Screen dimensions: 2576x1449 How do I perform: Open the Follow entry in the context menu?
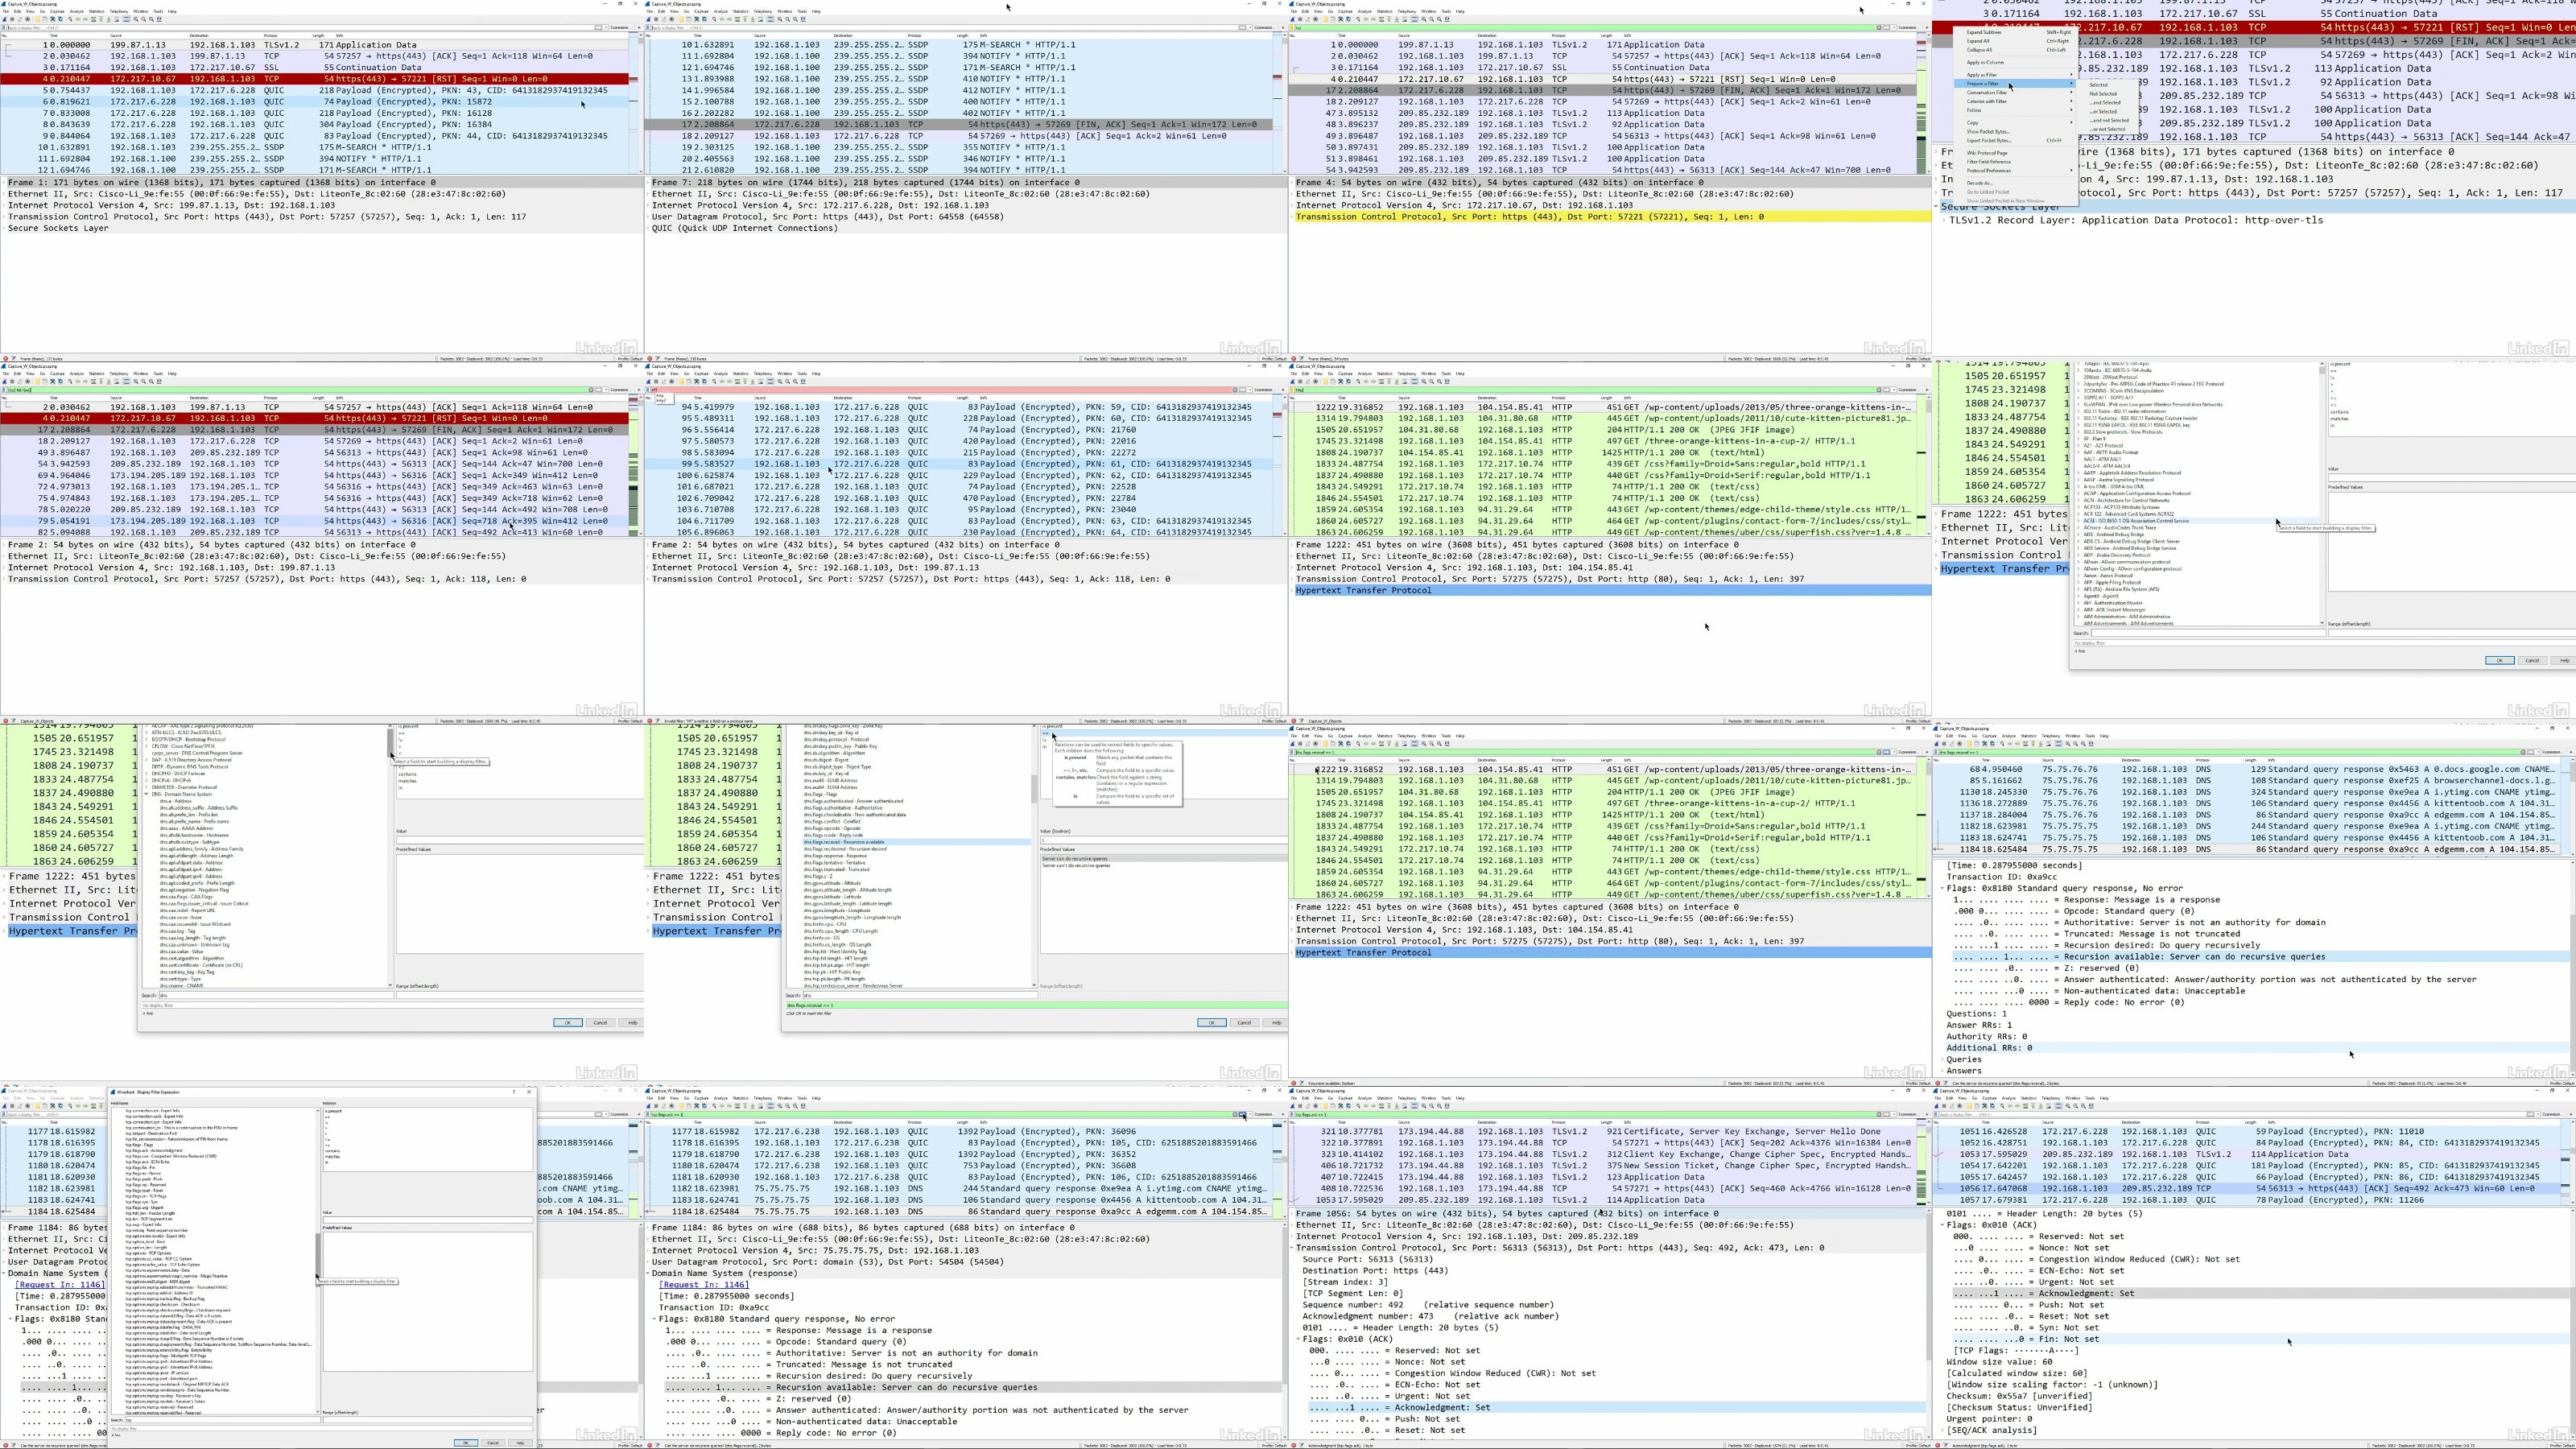(2015, 111)
